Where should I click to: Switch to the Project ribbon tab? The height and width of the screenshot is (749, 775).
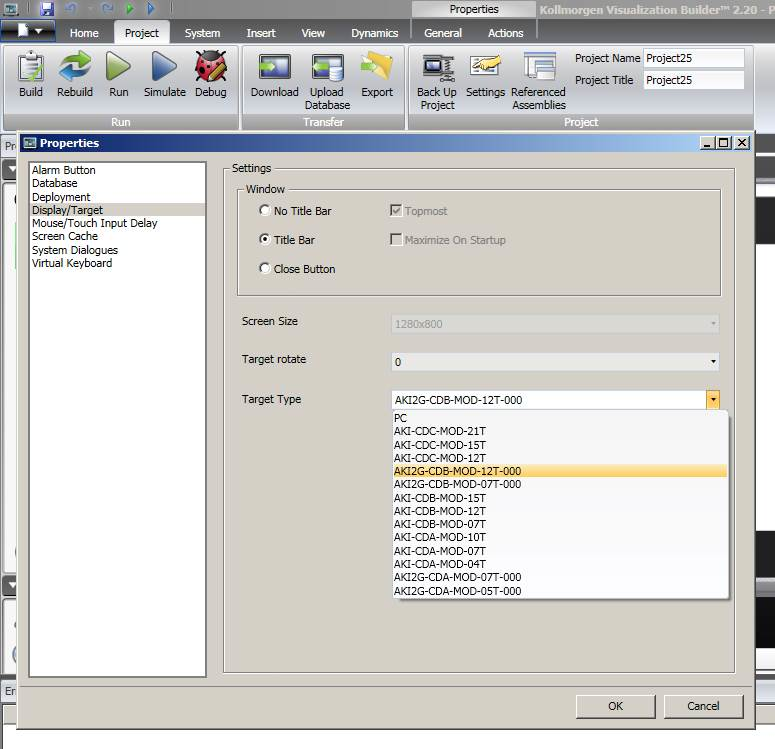pyautogui.click(x=142, y=33)
